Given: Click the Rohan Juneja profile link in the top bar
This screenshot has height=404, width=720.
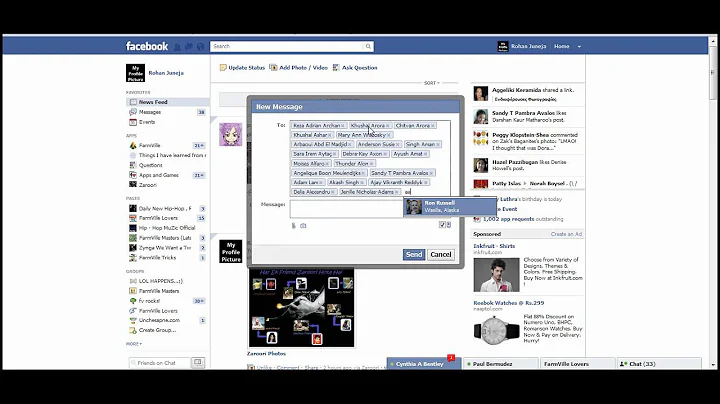Looking at the screenshot, I should (x=529, y=46).
